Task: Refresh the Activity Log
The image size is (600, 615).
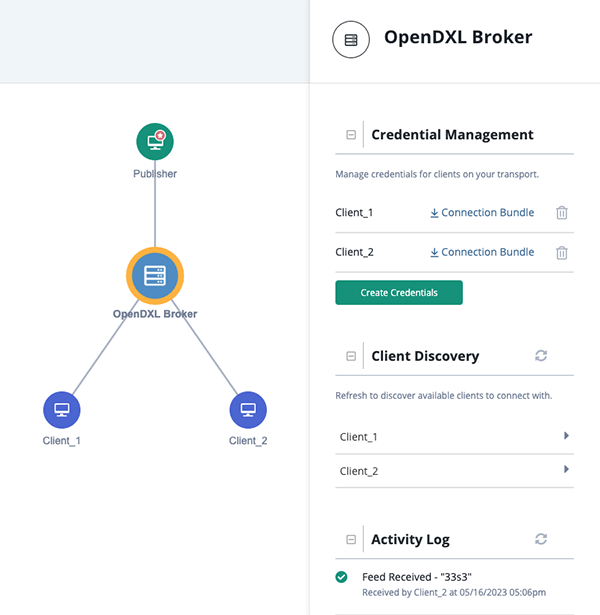Action: tap(541, 539)
